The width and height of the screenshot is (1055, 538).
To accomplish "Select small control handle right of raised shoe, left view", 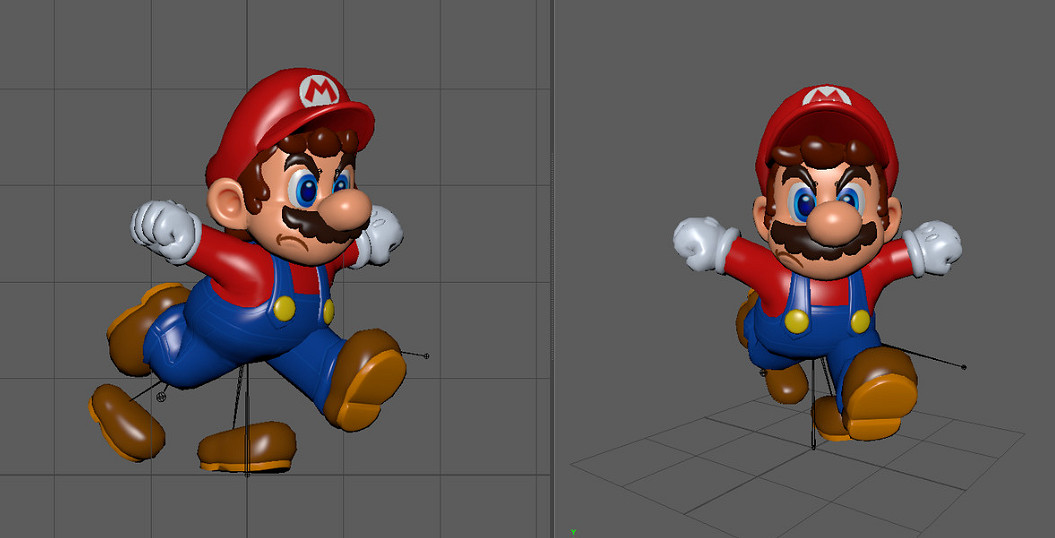I will (x=427, y=356).
